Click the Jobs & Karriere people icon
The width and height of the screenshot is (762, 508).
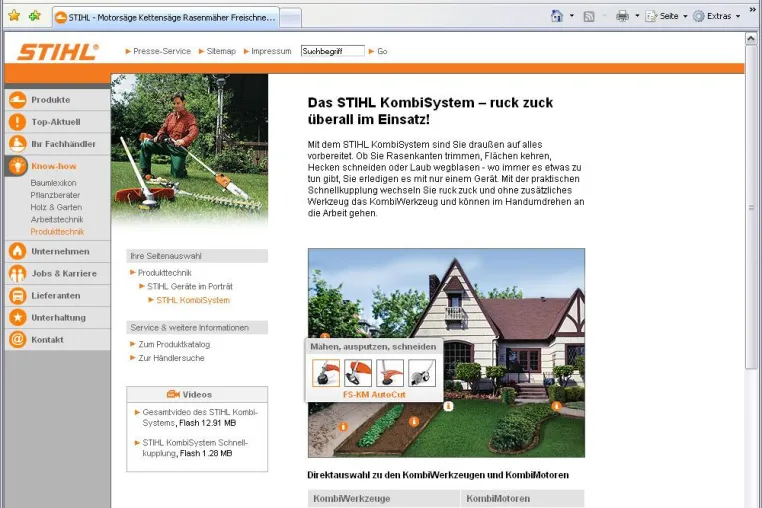(x=17, y=273)
